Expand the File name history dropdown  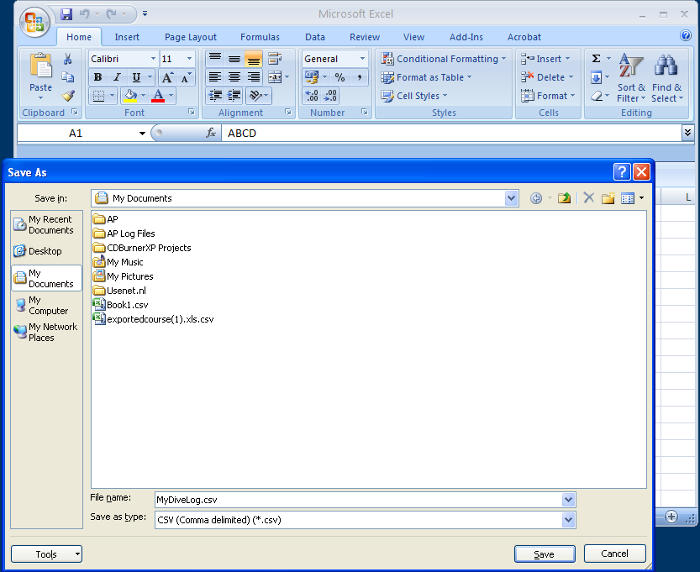click(569, 499)
